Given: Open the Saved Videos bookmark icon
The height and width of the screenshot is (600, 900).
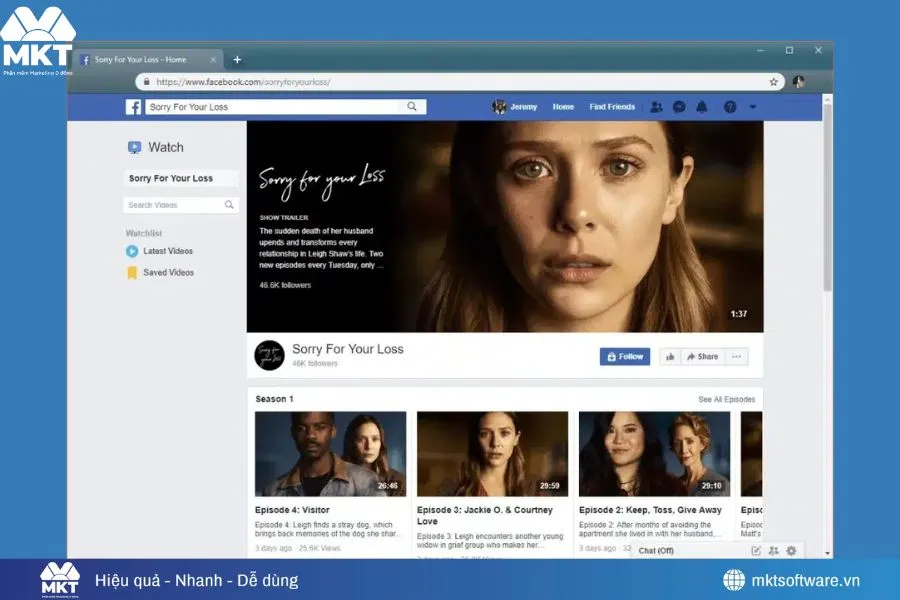Looking at the screenshot, I should pyautogui.click(x=131, y=271).
